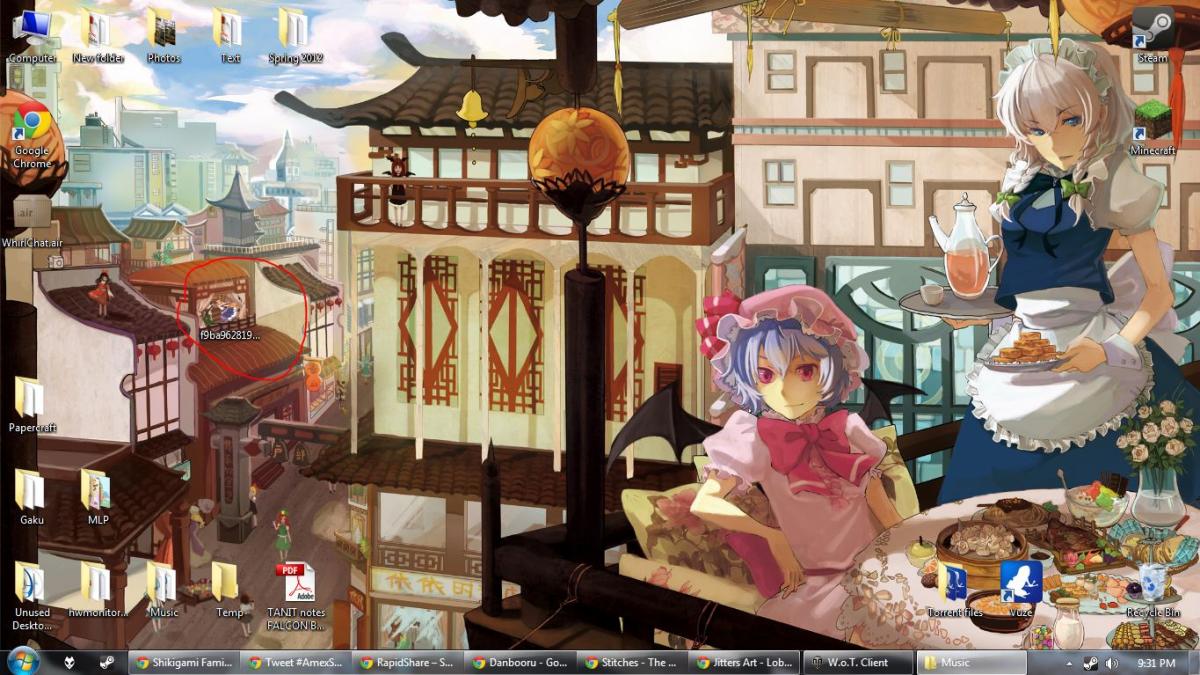Viewport: 1200px width, 675px height.
Task: Select the f9ba962819 image file icon
Action: click(x=229, y=315)
